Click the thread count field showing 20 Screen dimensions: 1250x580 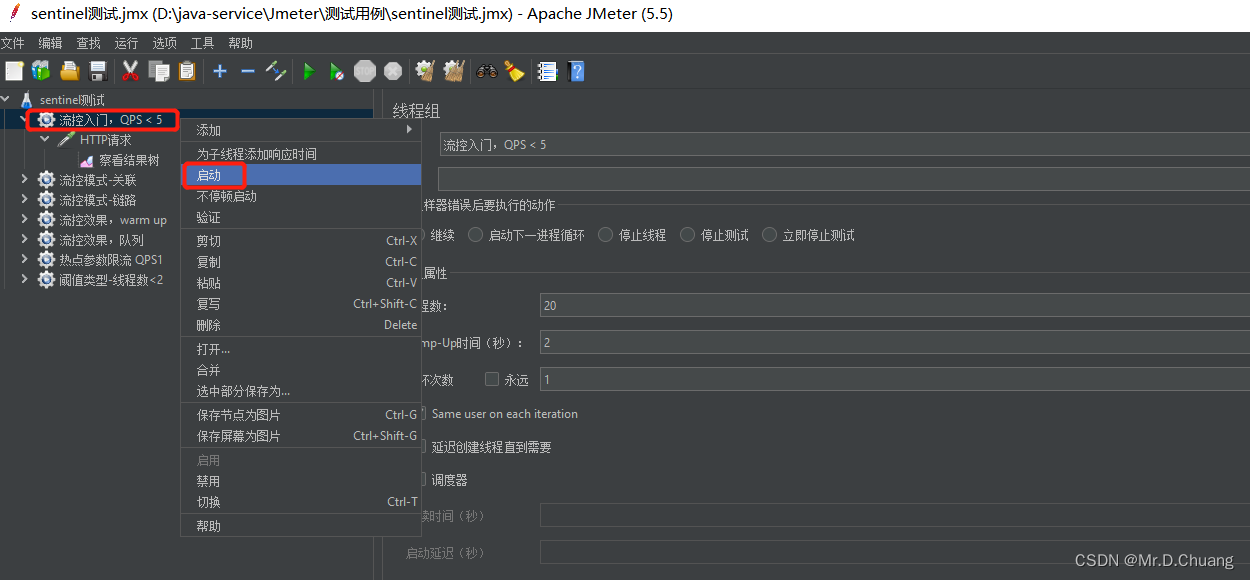click(x=895, y=305)
